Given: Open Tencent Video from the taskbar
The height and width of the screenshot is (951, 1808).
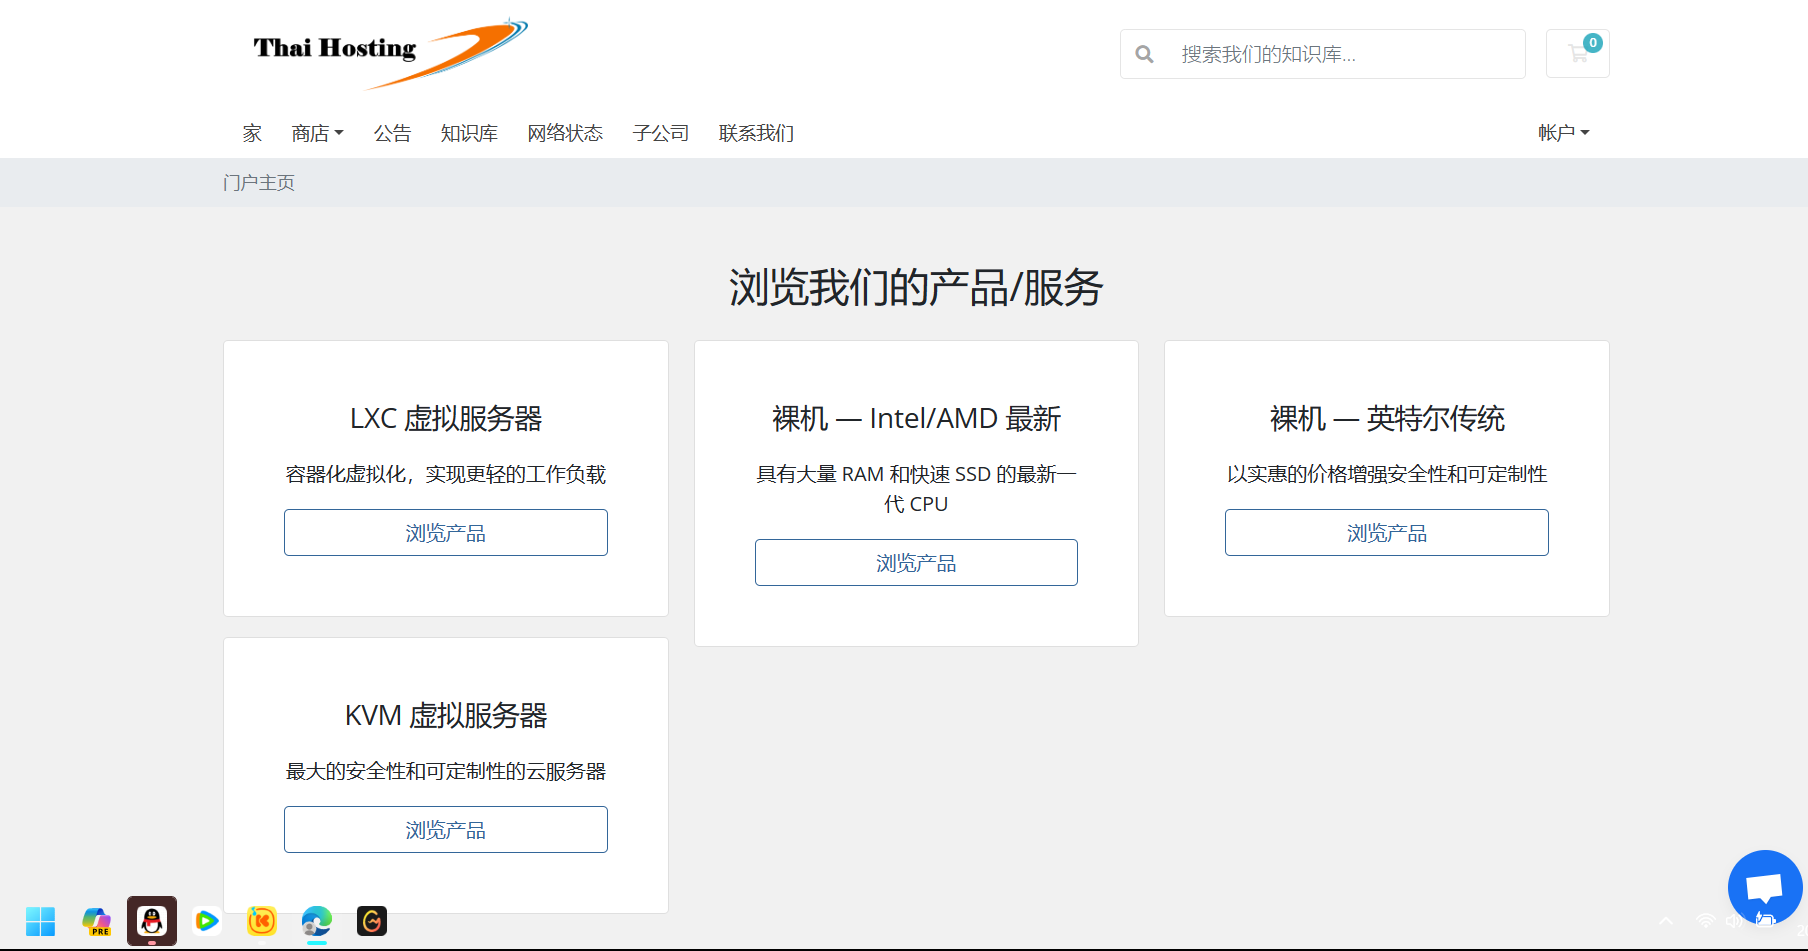Looking at the screenshot, I should tap(207, 921).
